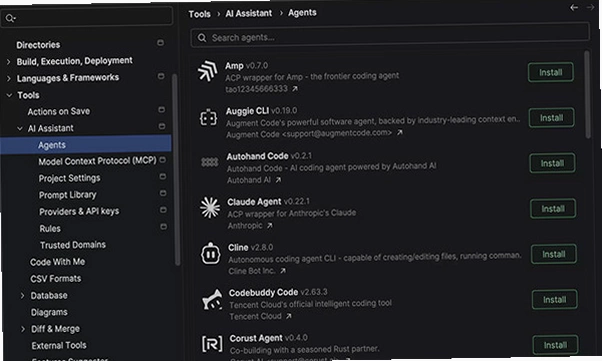
Task: Click the Cline robot face icon
Action: point(211,253)
